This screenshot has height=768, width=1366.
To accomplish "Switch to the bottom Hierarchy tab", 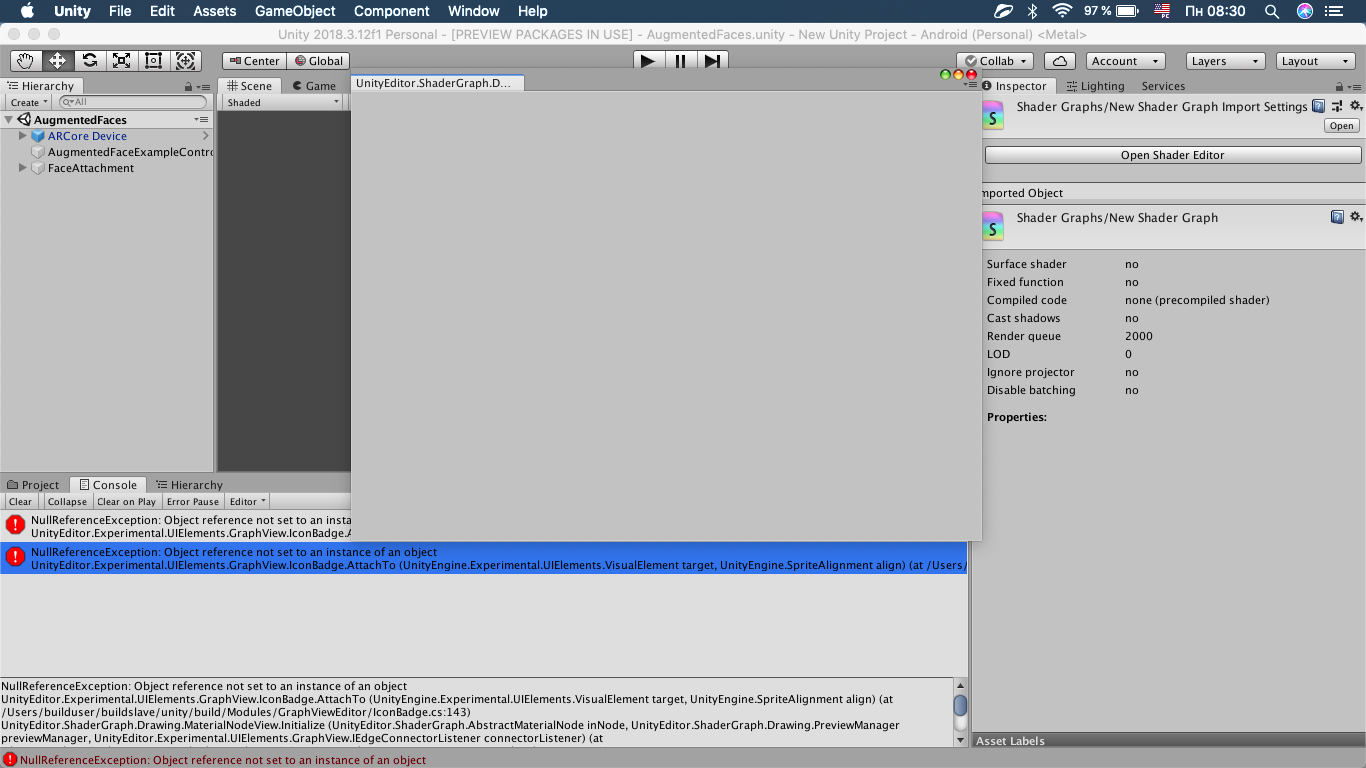I will [189, 485].
